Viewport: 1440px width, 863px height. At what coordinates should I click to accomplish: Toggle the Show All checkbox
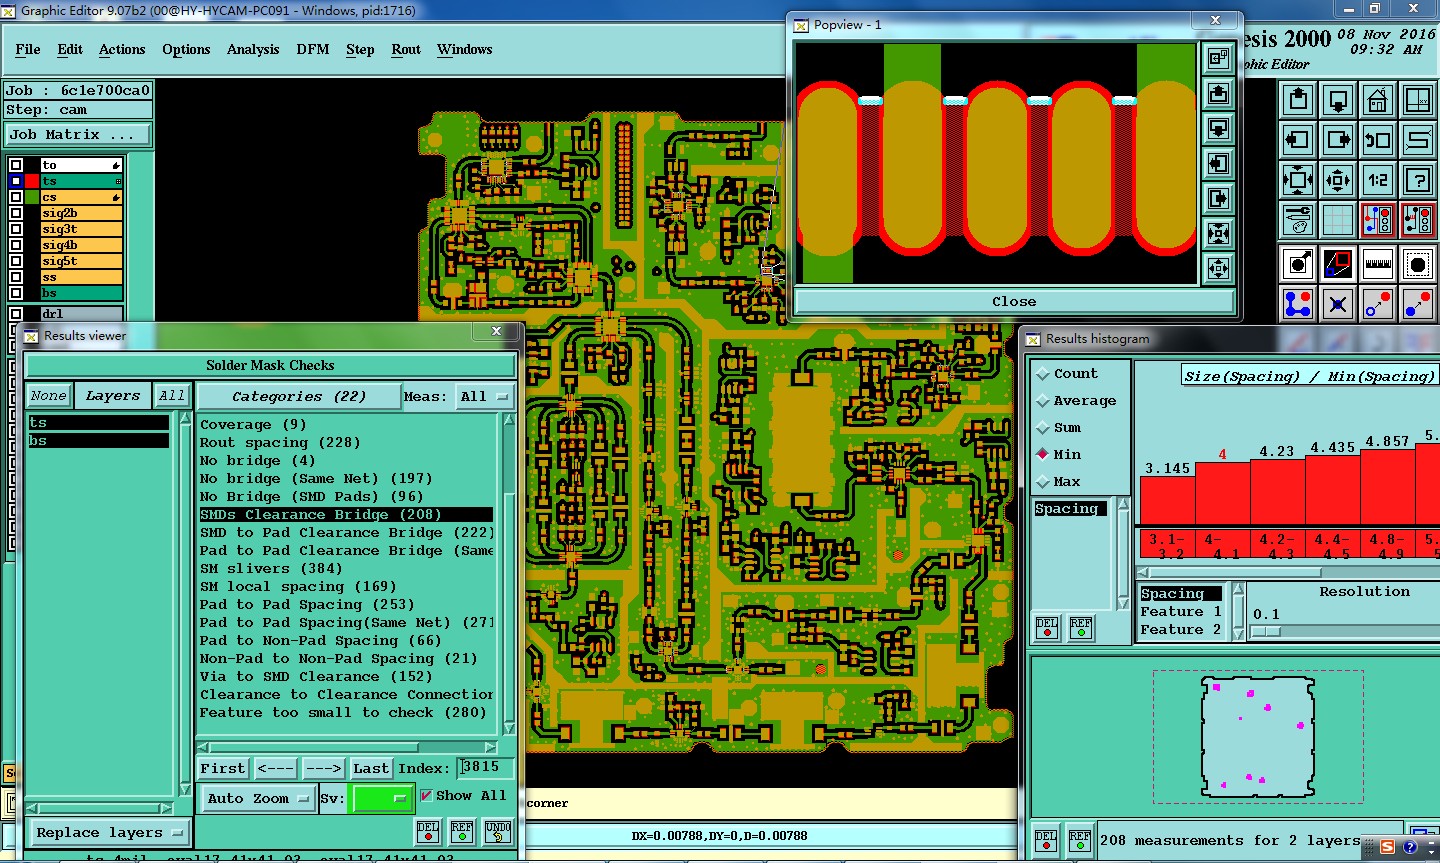427,796
